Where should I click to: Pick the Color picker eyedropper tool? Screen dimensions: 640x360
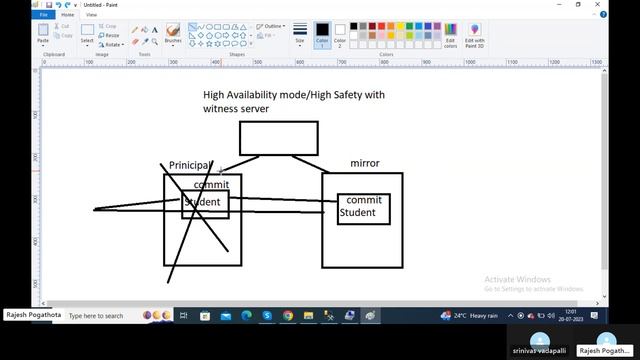(145, 42)
